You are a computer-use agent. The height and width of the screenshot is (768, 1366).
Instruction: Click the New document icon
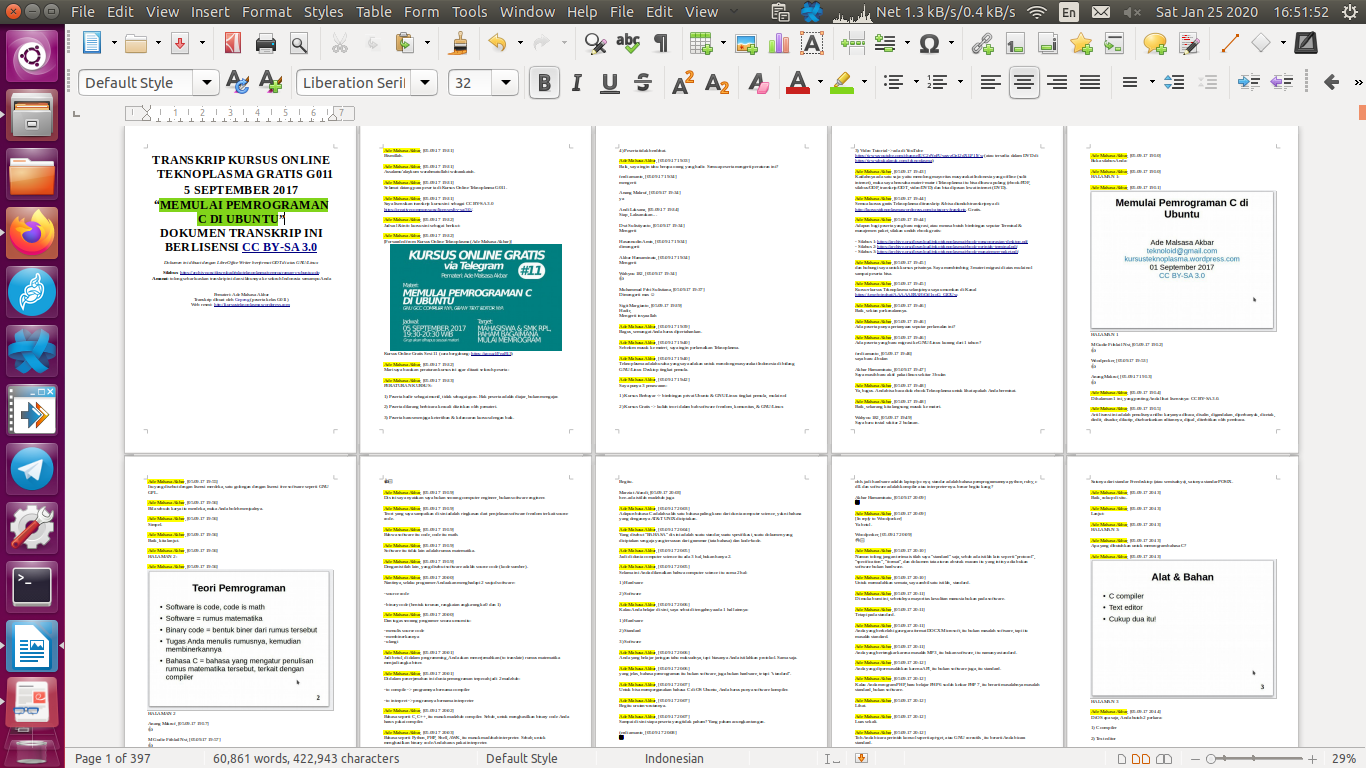pos(93,44)
